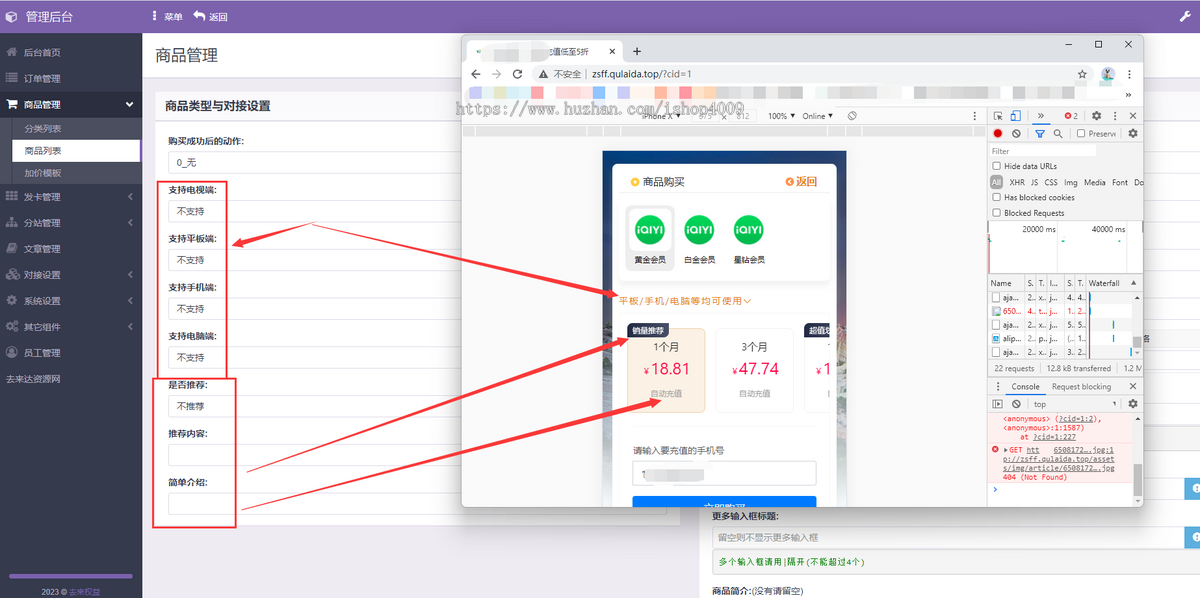This screenshot has height=598, width=1200.
Task: Switch to Request blocking drawer tab
Action: tap(1081, 386)
